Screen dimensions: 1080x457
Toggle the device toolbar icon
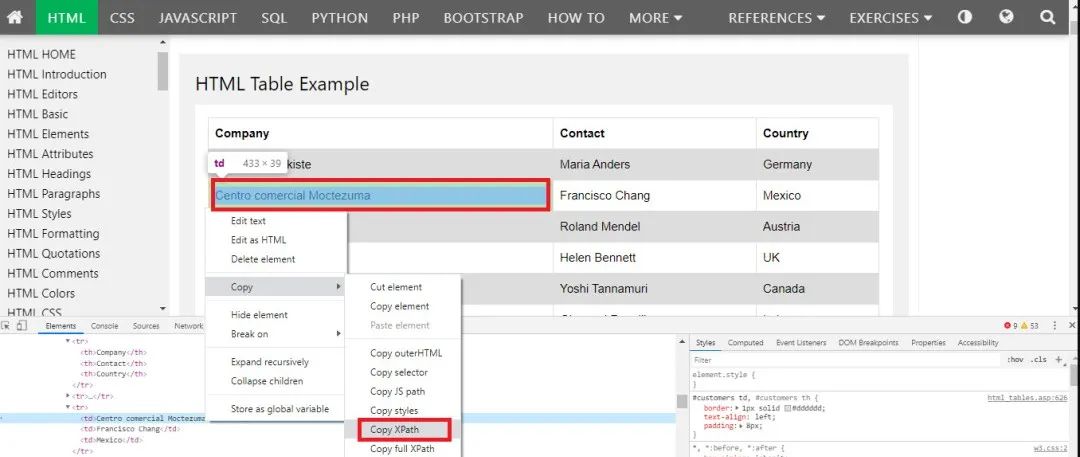22,326
